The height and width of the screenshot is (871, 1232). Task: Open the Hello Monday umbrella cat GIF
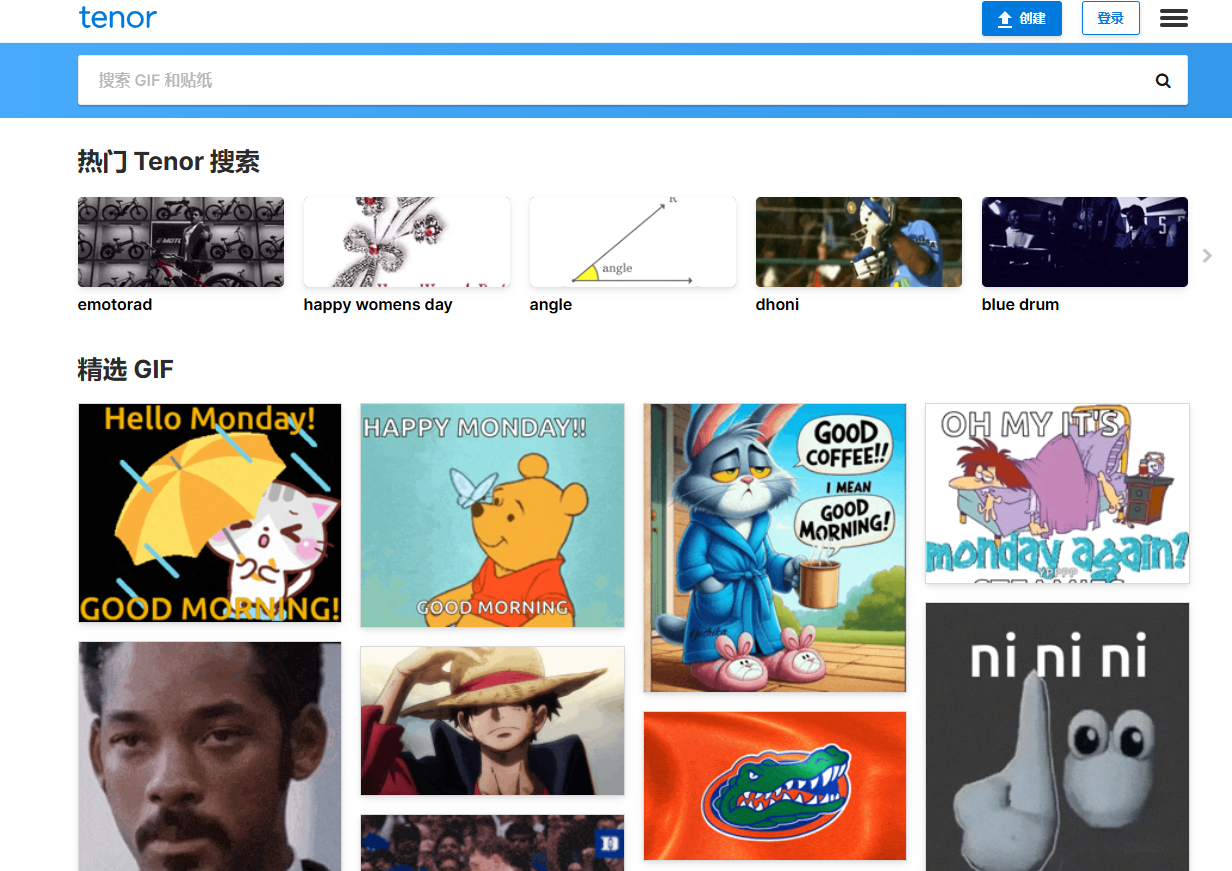tap(210, 513)
